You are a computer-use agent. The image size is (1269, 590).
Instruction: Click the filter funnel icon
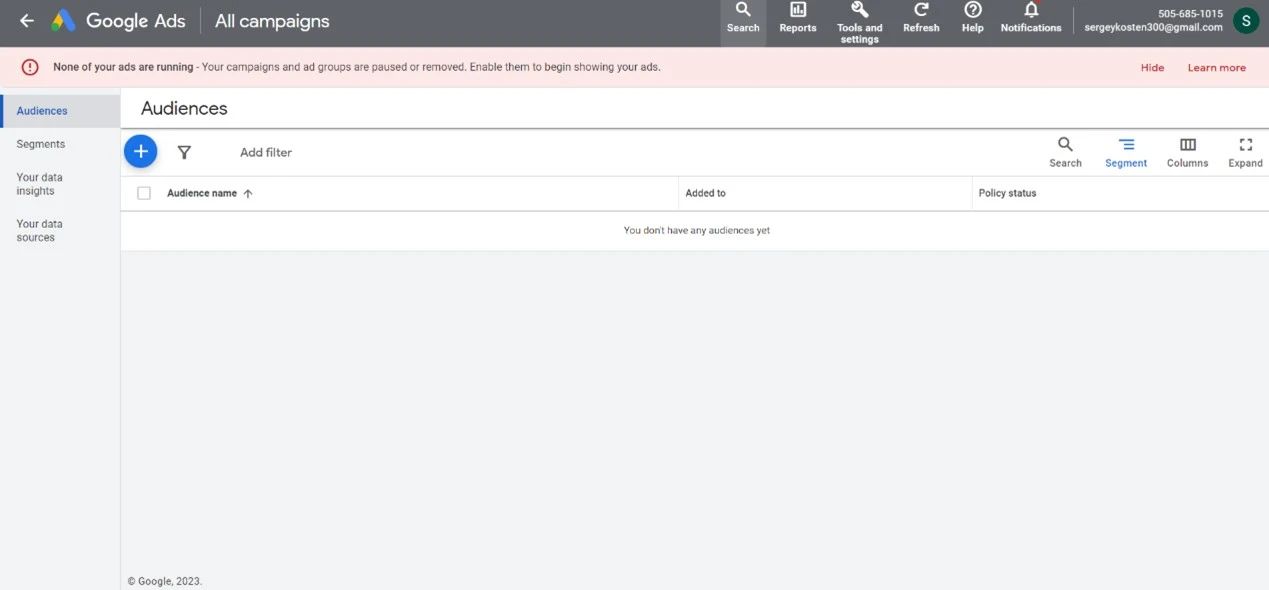tap(184, 152)
